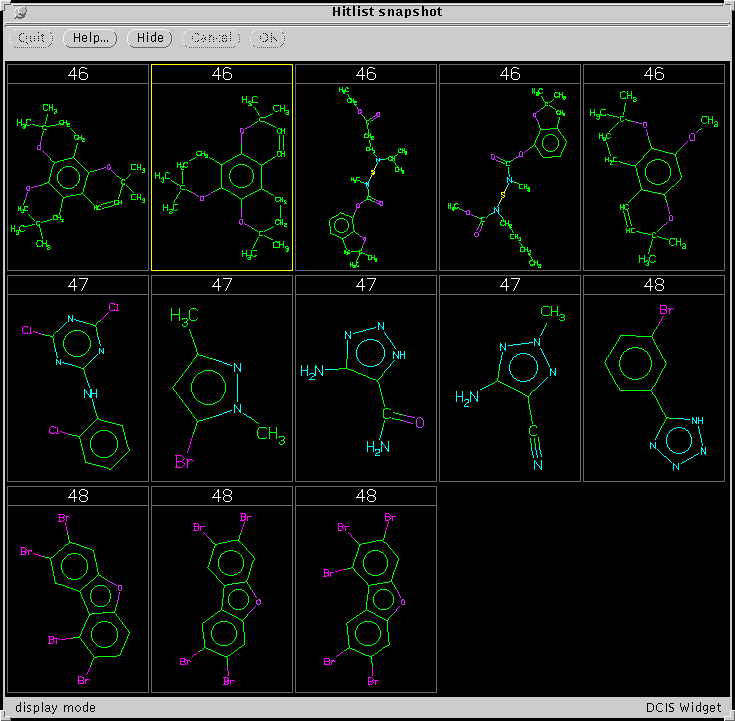
Task: Click the greyed-out OK button
Action: [x=267, y=38]
